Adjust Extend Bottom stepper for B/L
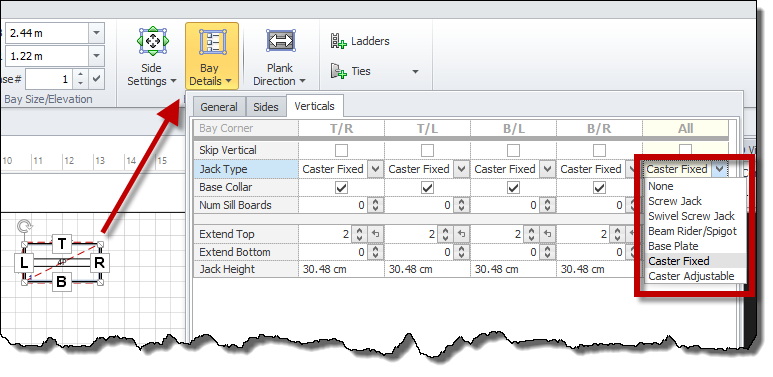Image resolution: width=773 pixels, height=377 pixels. point(547,252)
